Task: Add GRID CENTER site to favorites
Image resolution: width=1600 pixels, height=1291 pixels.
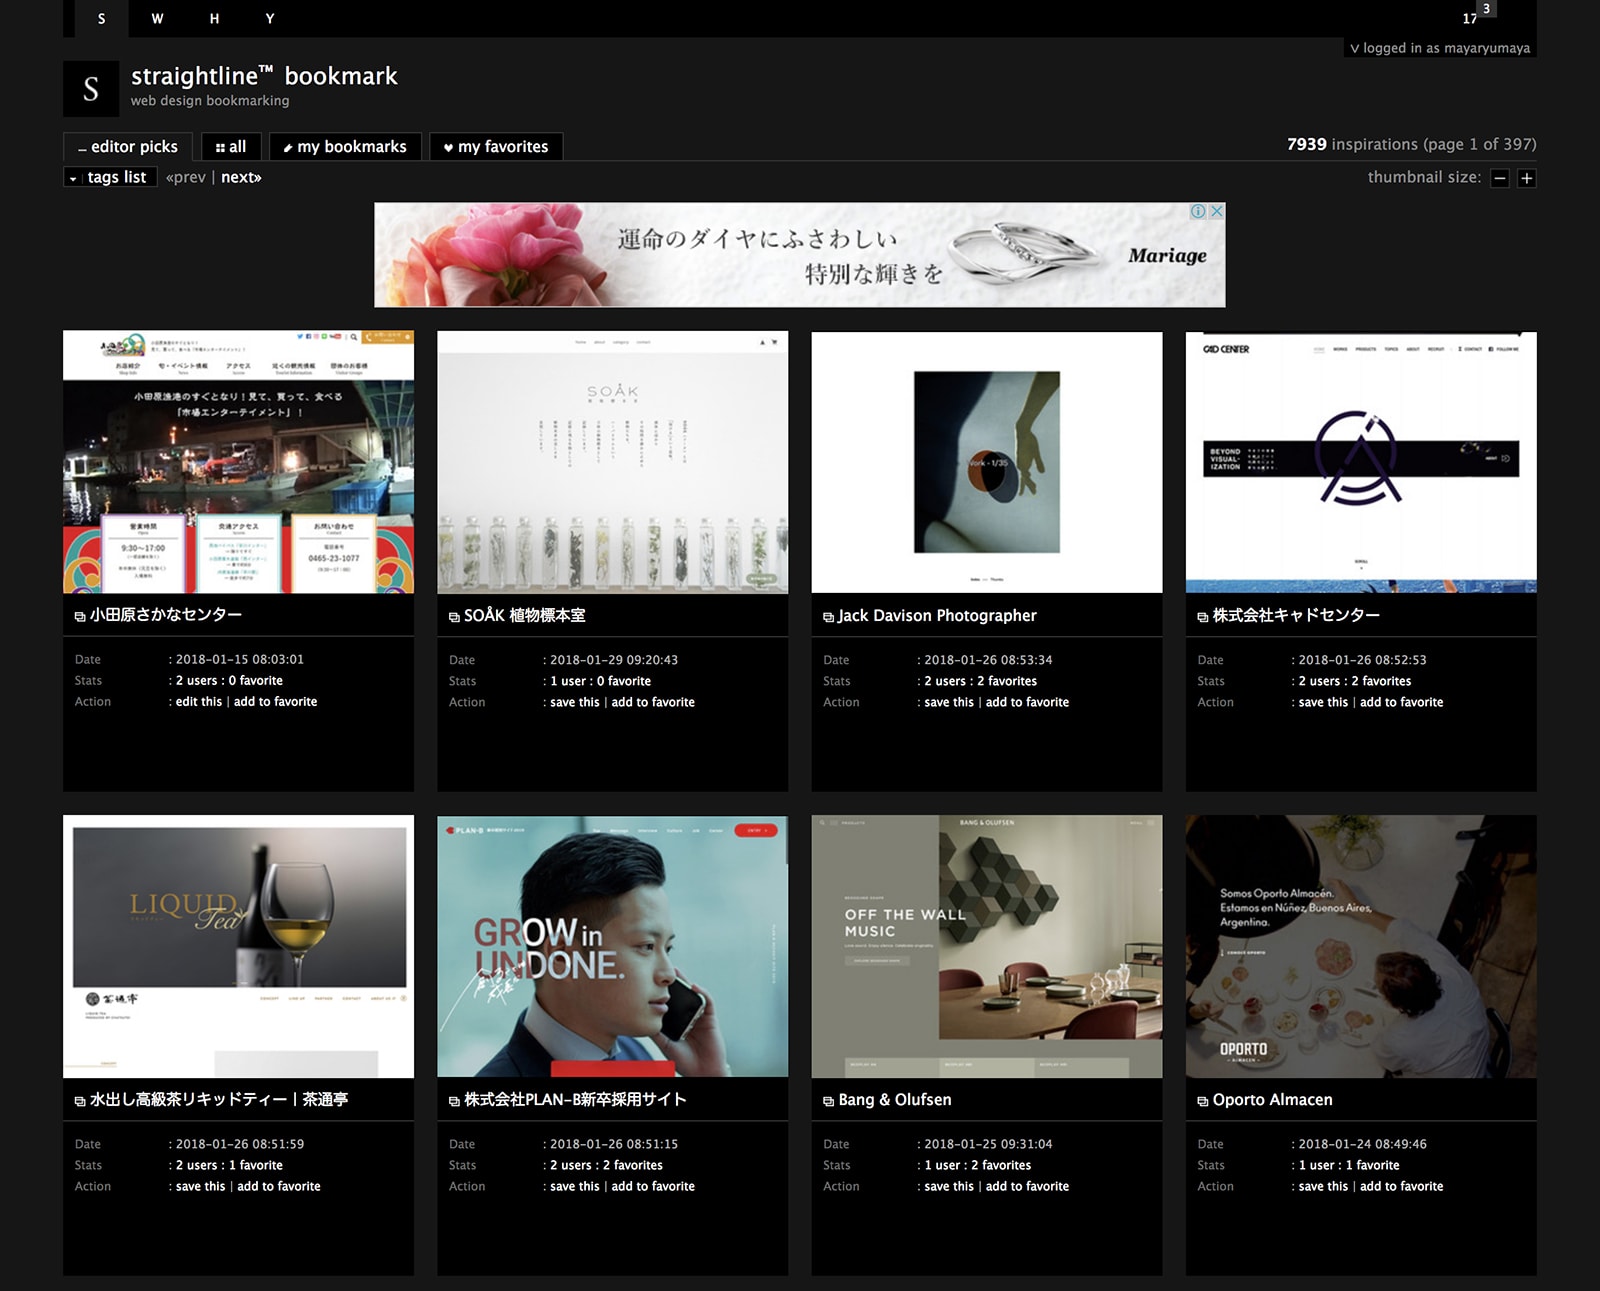Action: click(1401, 702)
